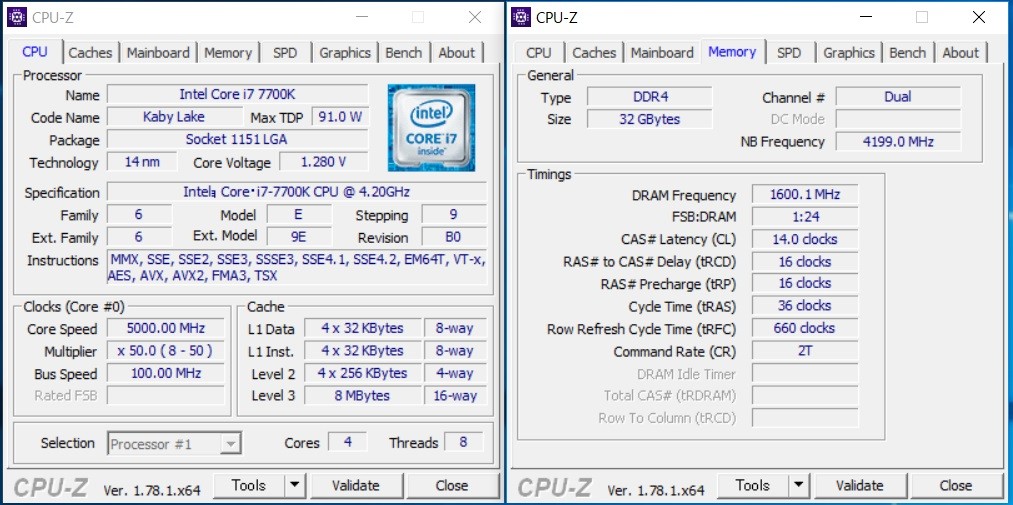
Task: Open Graphics tab in left CPU-Z window
Action: coord(345,53)
